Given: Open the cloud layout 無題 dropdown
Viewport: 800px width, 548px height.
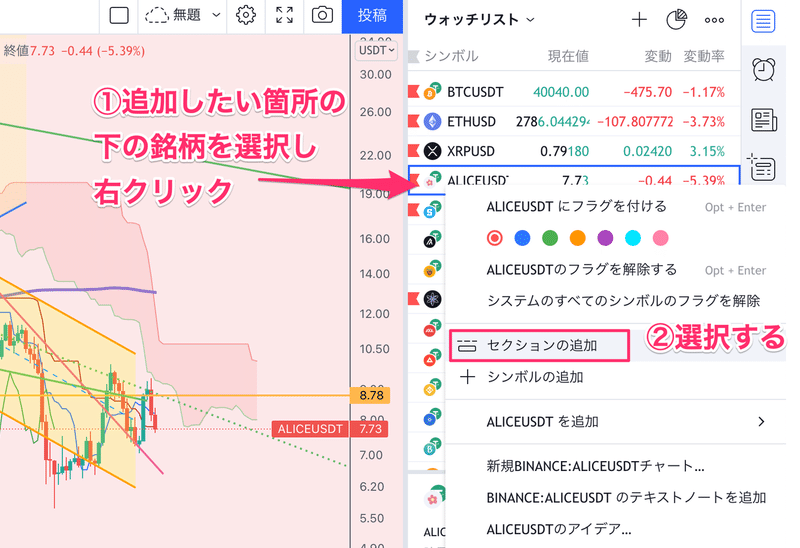Looking at the screenshot, I should 183,15.
